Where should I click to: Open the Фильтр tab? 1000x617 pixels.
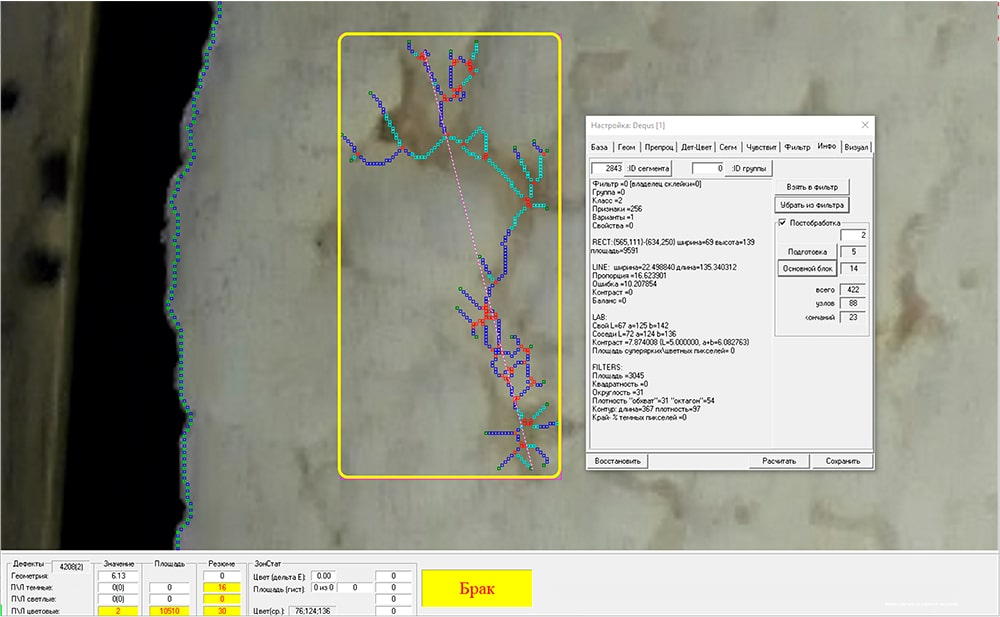[797, 147]
